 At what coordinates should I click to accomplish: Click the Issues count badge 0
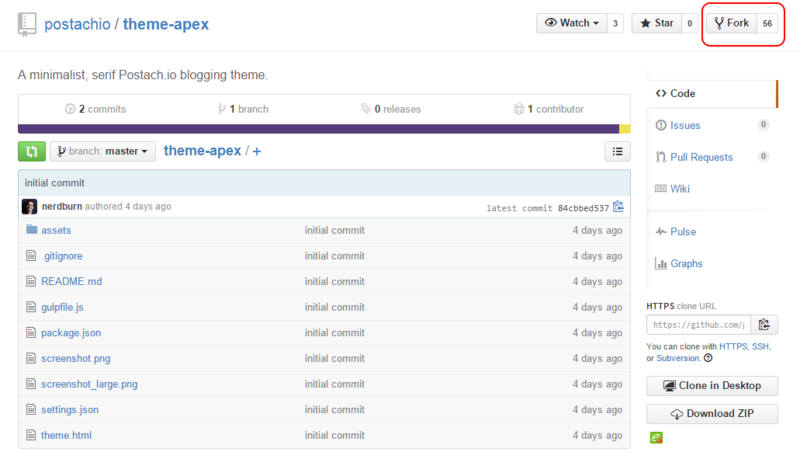[763, 124]
